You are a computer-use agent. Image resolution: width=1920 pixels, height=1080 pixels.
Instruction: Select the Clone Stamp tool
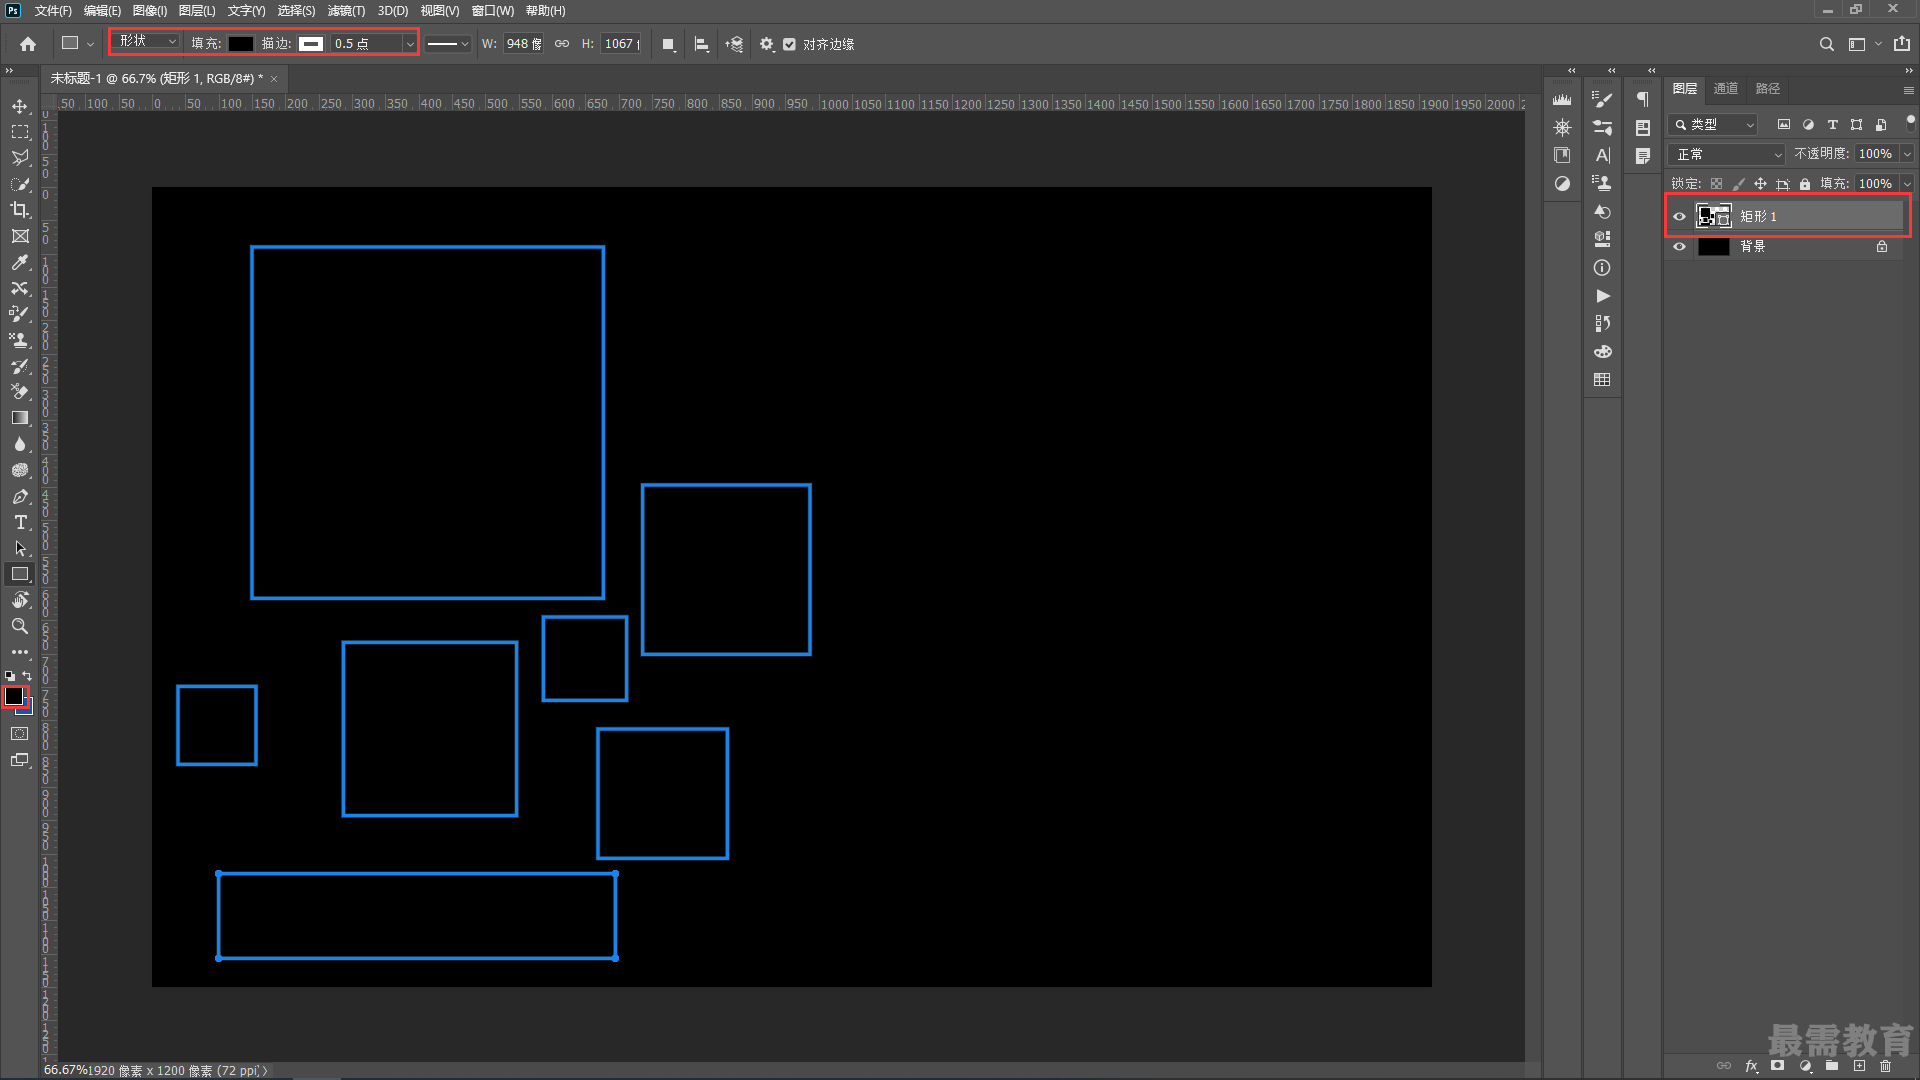[20, 340]
